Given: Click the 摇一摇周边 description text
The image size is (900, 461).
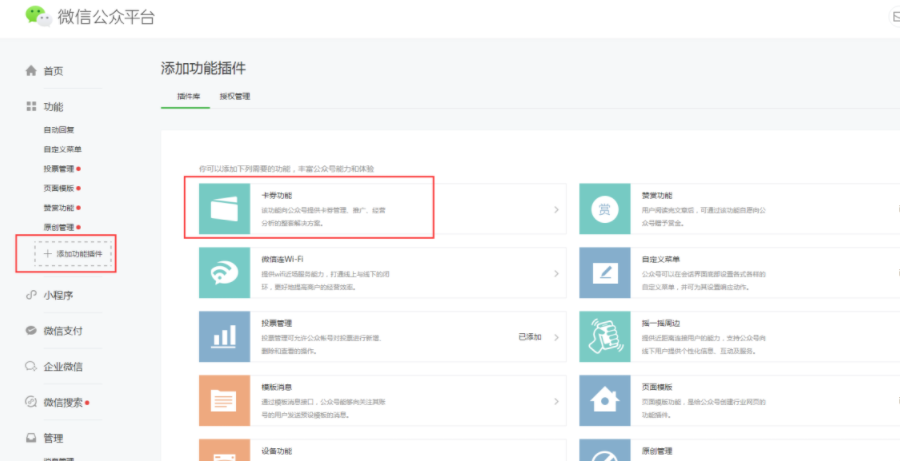Looking at the screenshot, I should 703,344.
